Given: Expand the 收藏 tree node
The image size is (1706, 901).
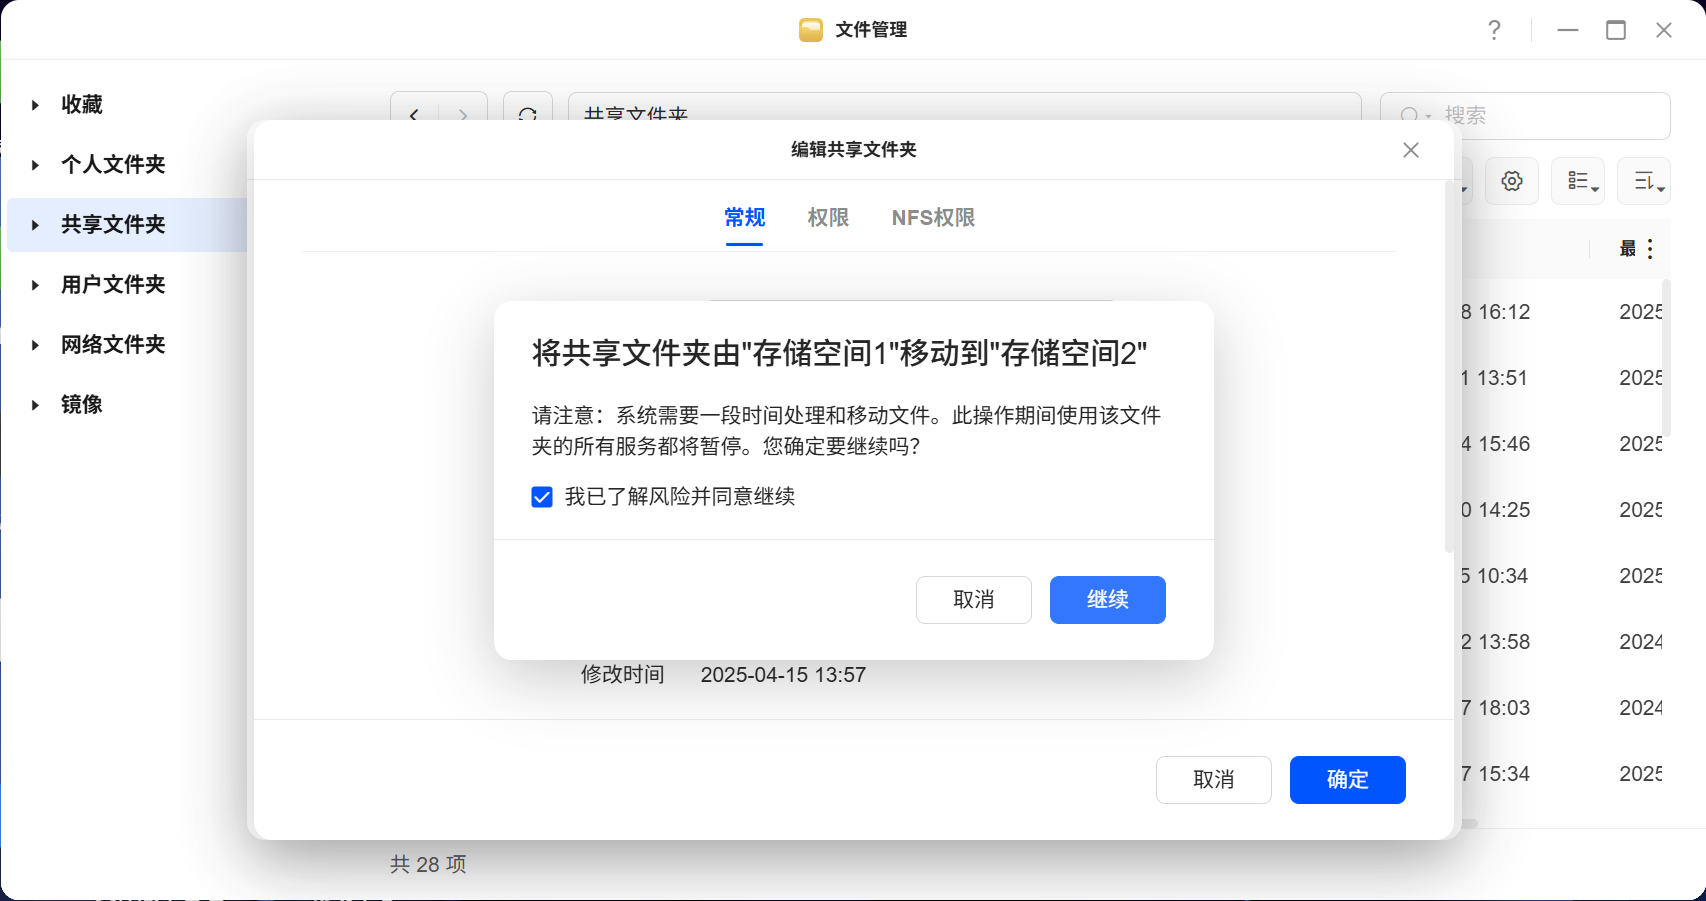Looking at the screenshot, I should point(35,105).
